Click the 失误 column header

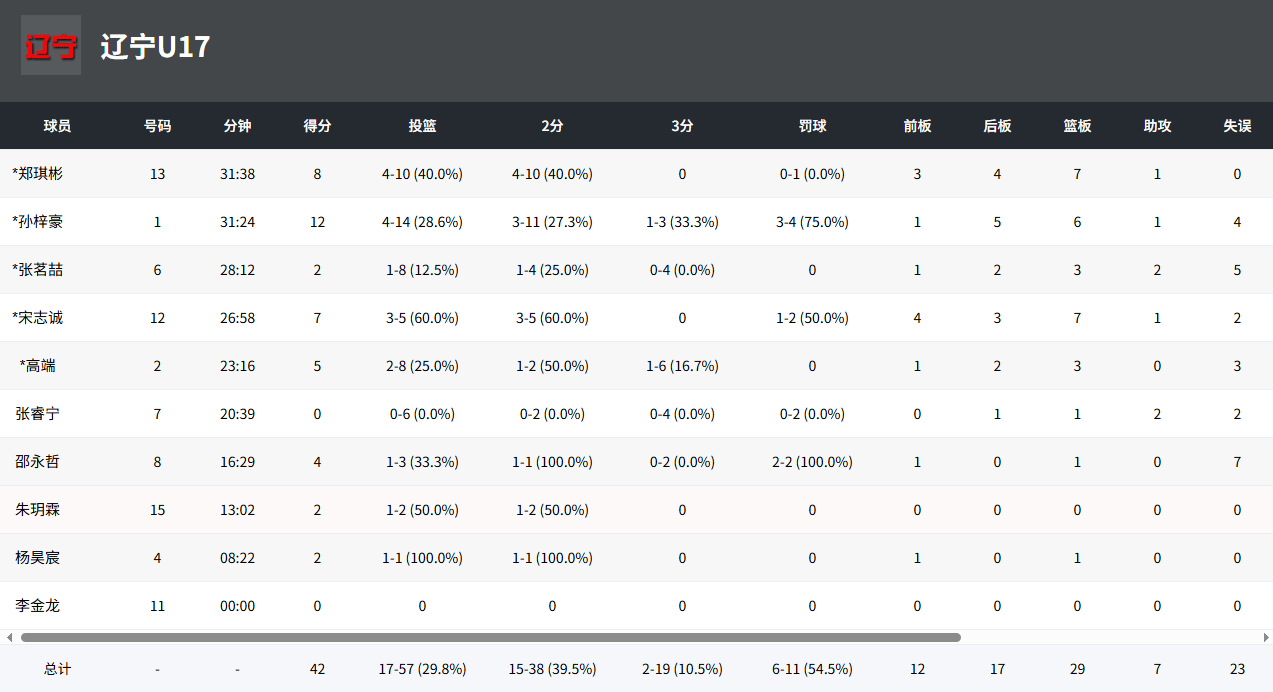[x=1237, y=126]
